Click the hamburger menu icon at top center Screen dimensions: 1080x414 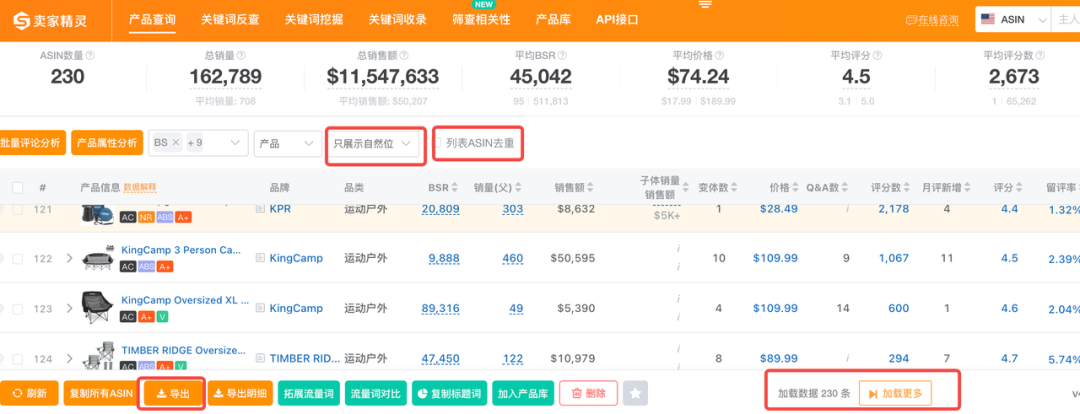pos(705,4)
